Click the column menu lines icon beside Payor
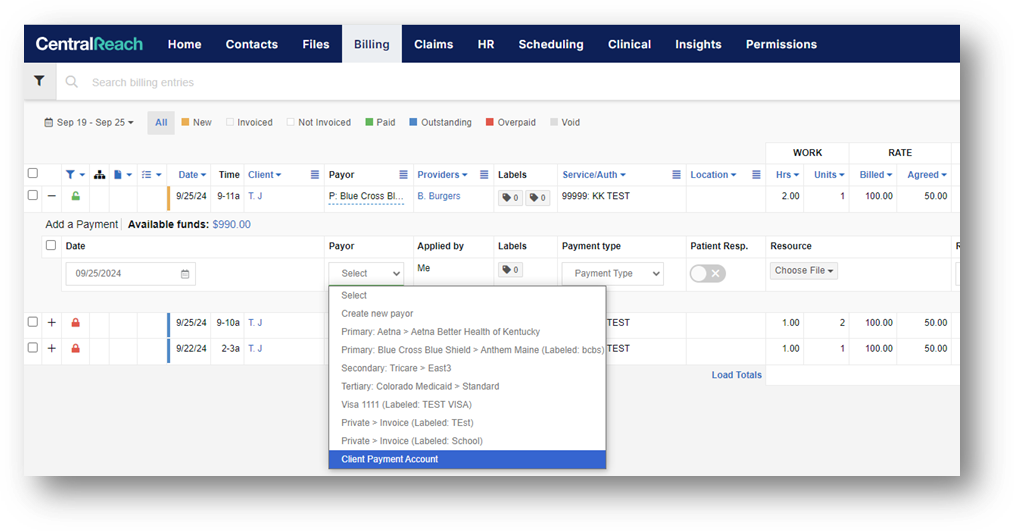Image resolution: width=1014 pixels, height=531 pixels. 404,175
